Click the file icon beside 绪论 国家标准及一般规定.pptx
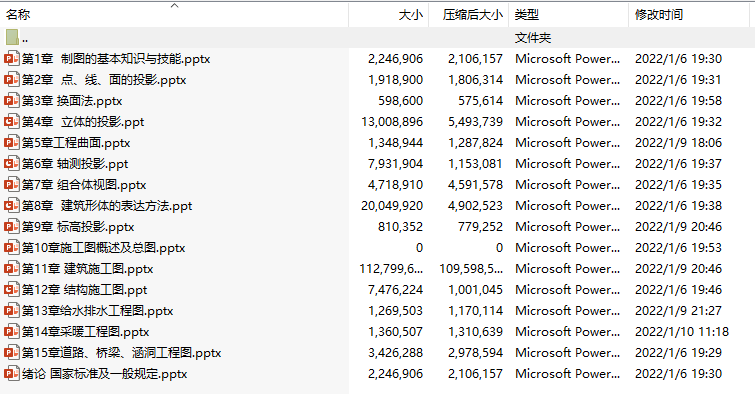755x394 pixels. pyautogui.click(x=12, y=374)
